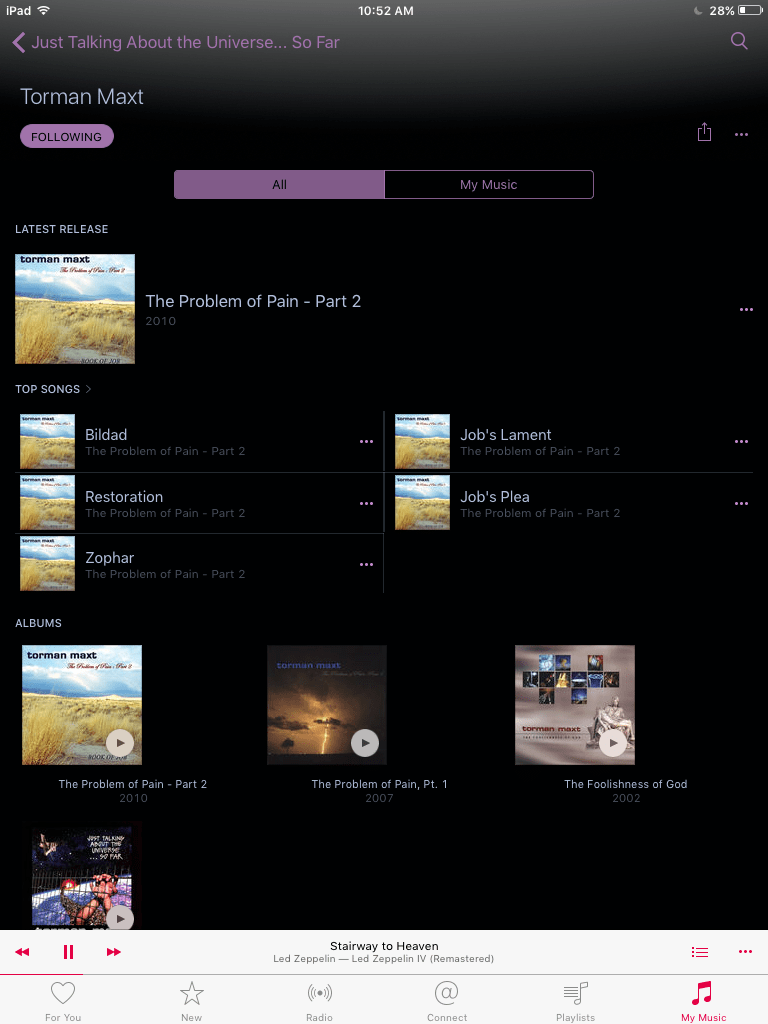Play the song Job's Lament
The image size is (768, 1024).
[x=505, y=435]
